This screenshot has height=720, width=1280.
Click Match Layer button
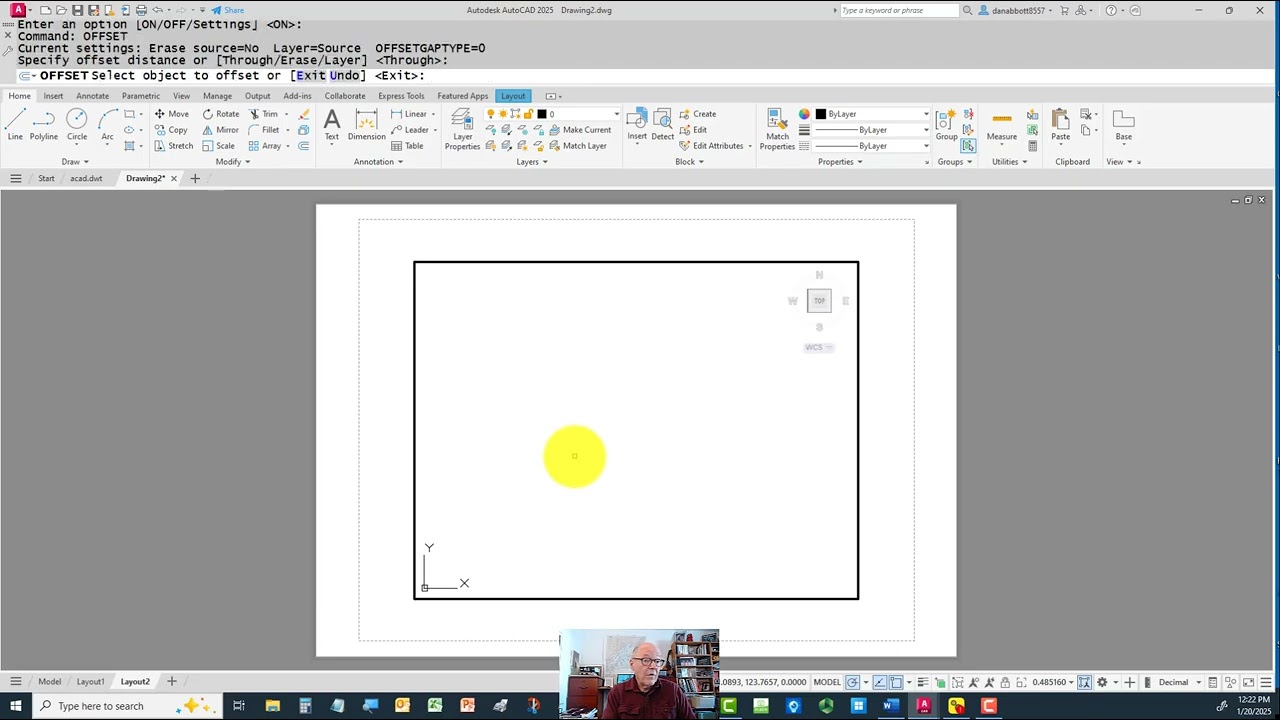pyautogui.click(x=577, y=146)
